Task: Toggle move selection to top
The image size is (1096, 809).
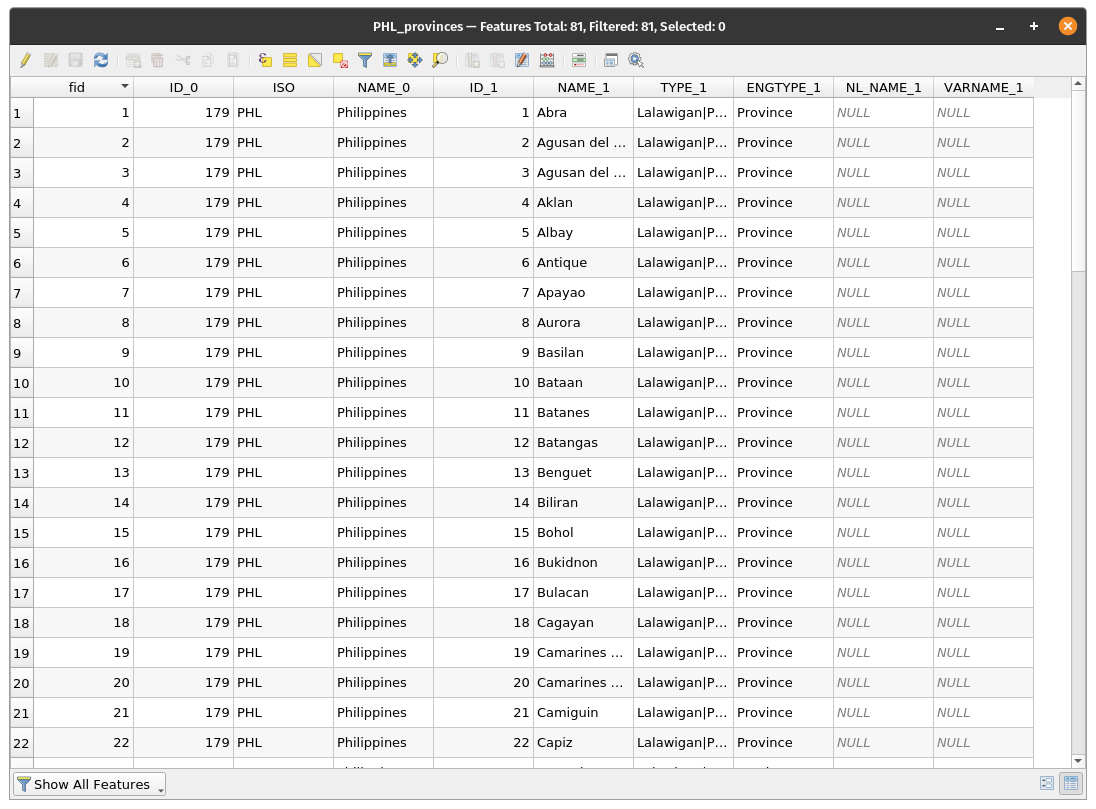Action: click(390, 60)
